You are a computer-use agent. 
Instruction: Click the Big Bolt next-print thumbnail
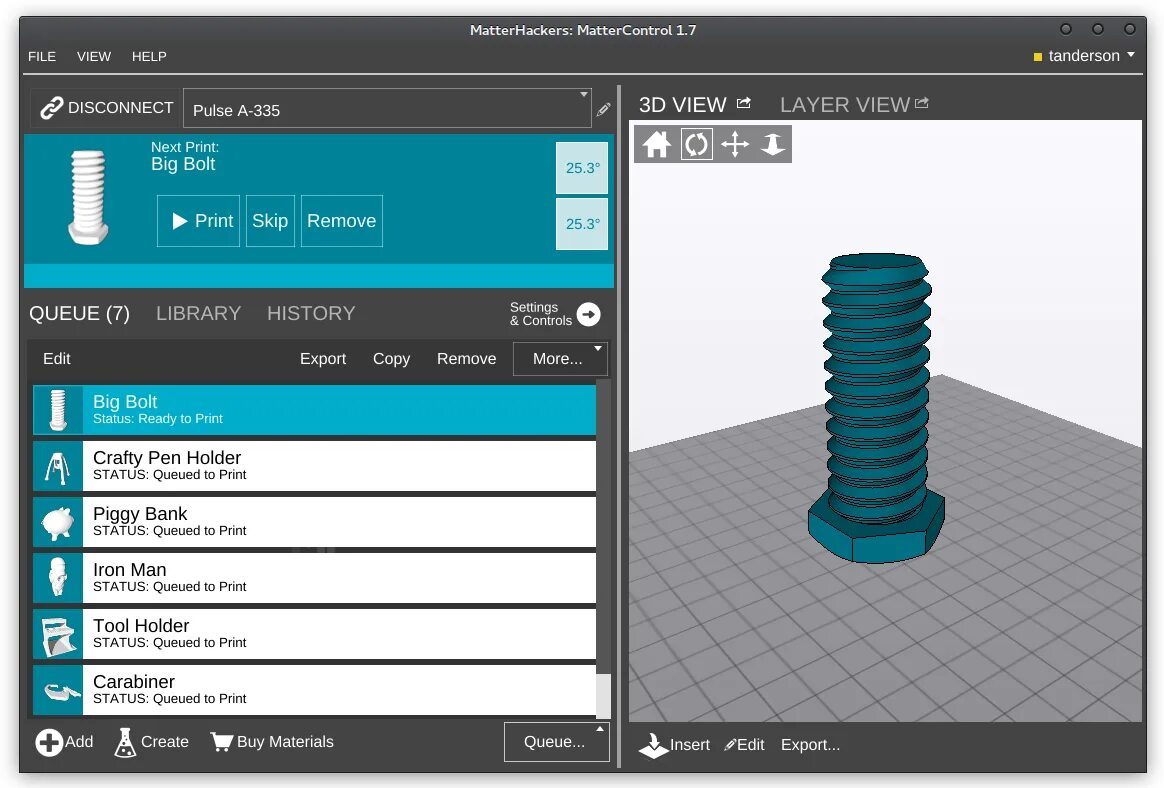point(88,197)
